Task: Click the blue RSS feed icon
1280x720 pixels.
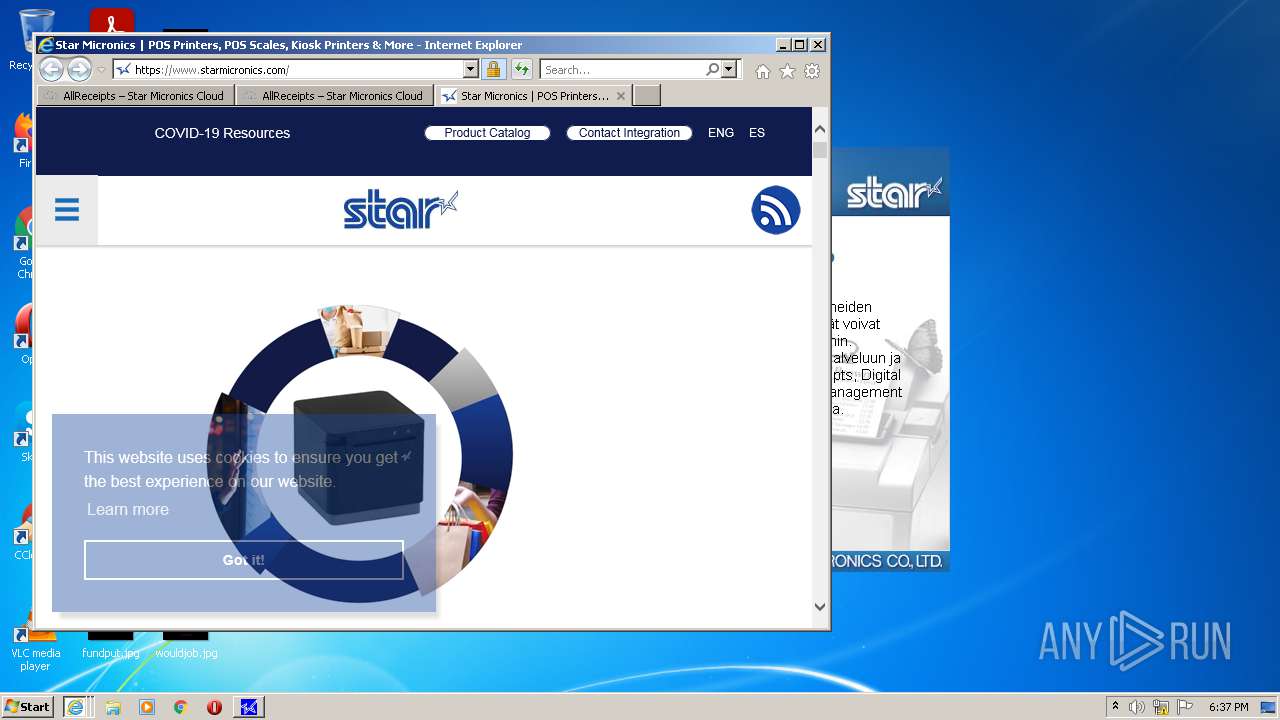Action: tap(776, 210)
